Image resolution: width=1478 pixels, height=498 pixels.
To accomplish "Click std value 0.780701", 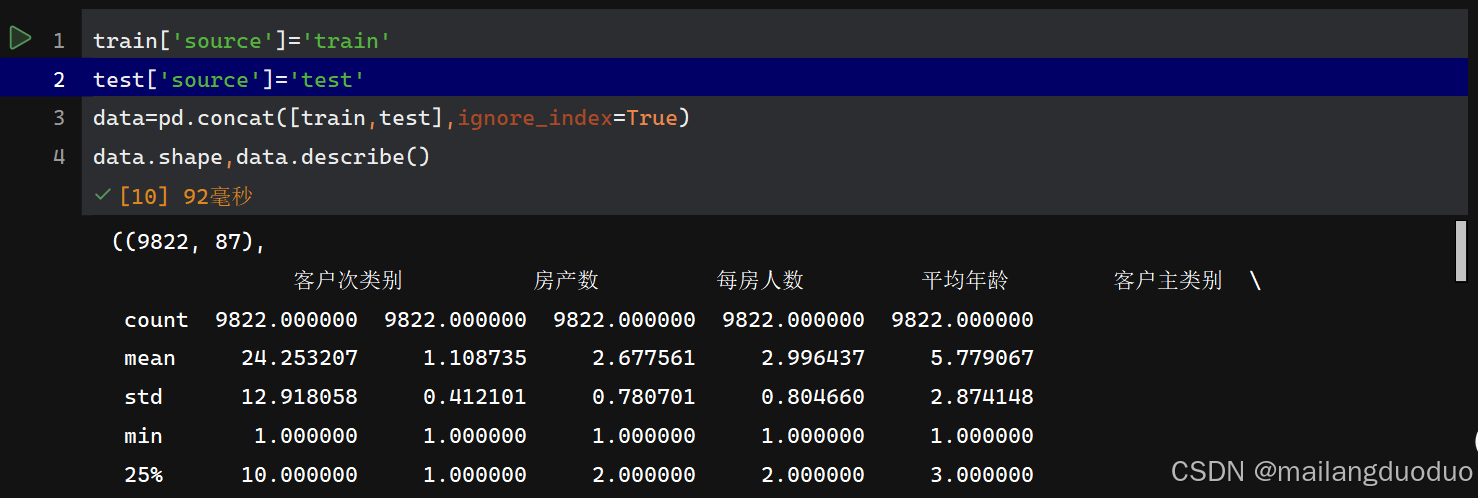I will 644,397.
